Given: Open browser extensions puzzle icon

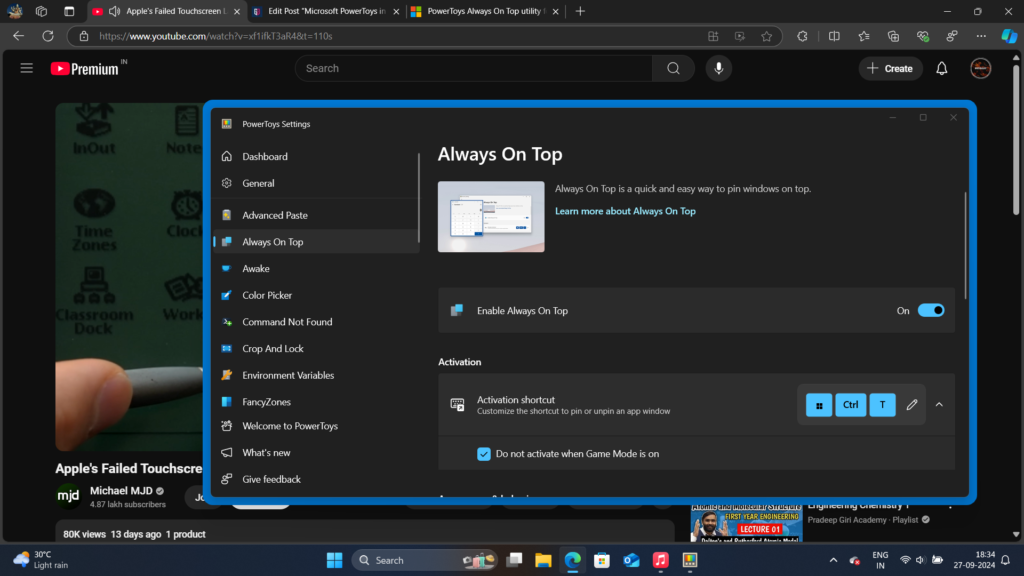Looking at the screenshot, I should (x=802, y=37).
